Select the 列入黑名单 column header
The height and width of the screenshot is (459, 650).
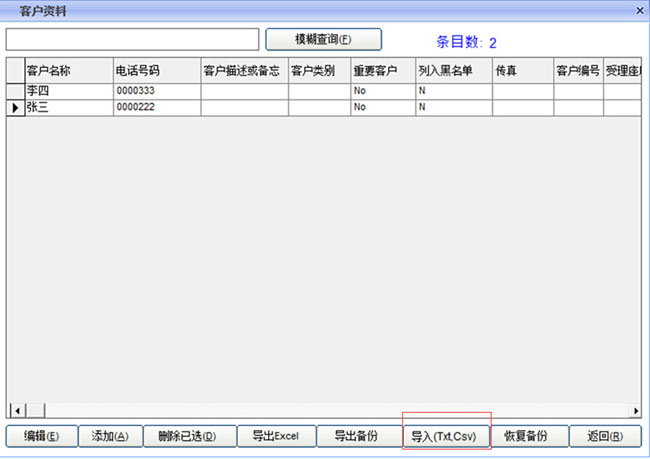pyautogui.click(x=453, y=71)
